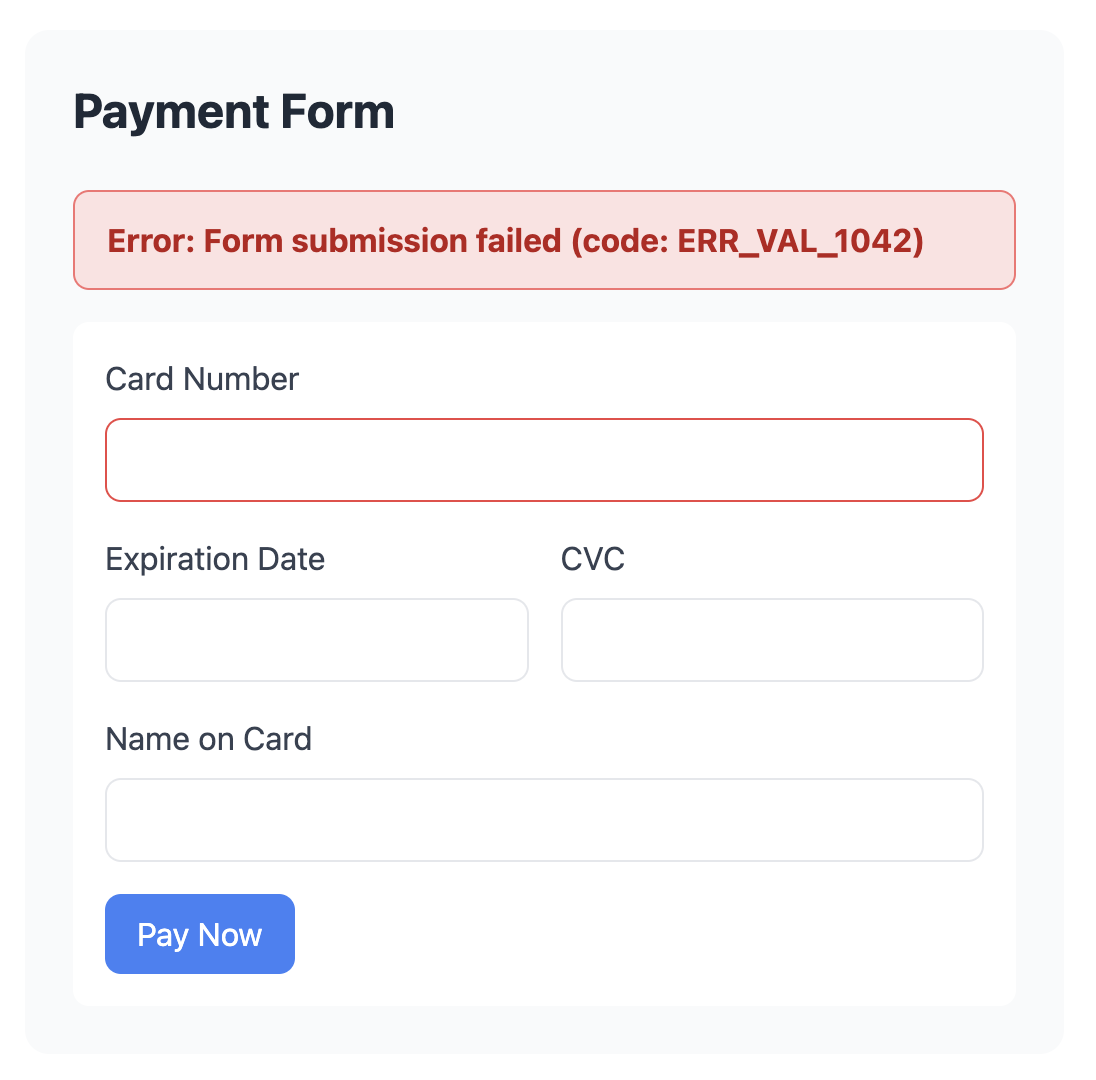Select the CVC input field
Viewport: 1096px width, 1080px height.
pyautogui.click(x=771, y=639)
